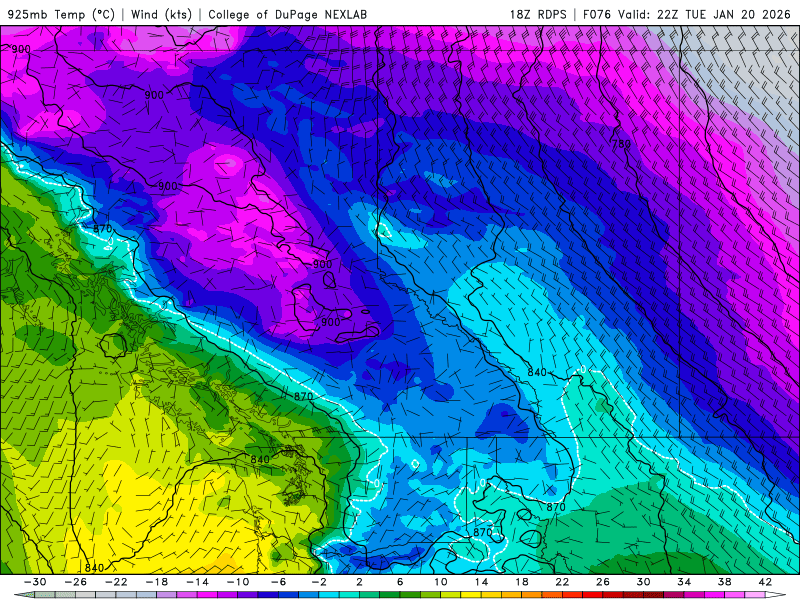Click the '2' color scale label
Image resolution: width=800 pixels, height=600 pixels.
click(360, 582)
